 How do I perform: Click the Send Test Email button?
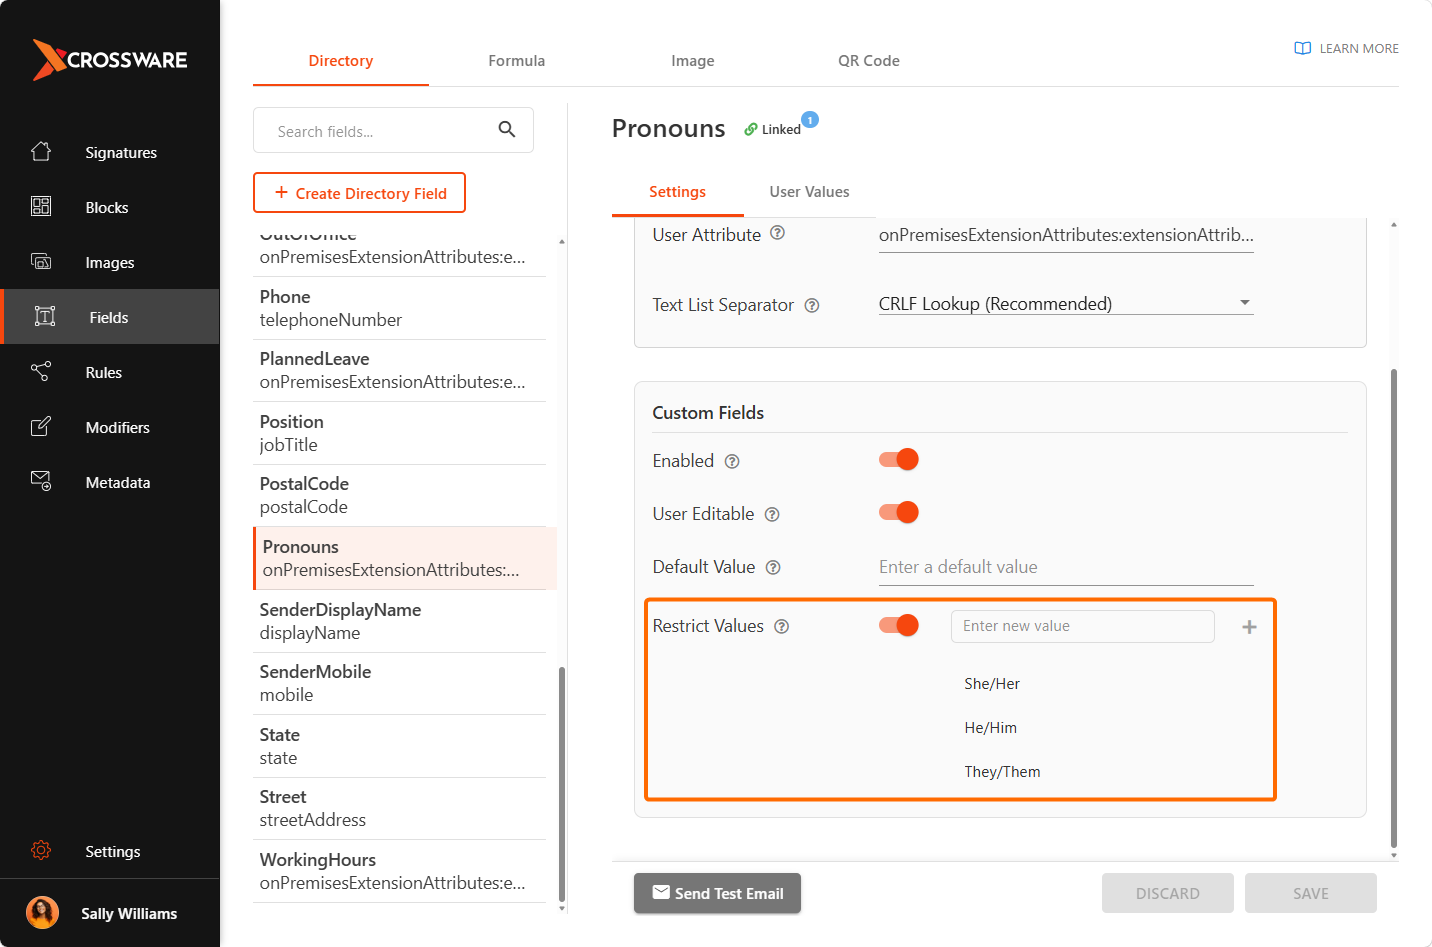click(x=717, y=893)
